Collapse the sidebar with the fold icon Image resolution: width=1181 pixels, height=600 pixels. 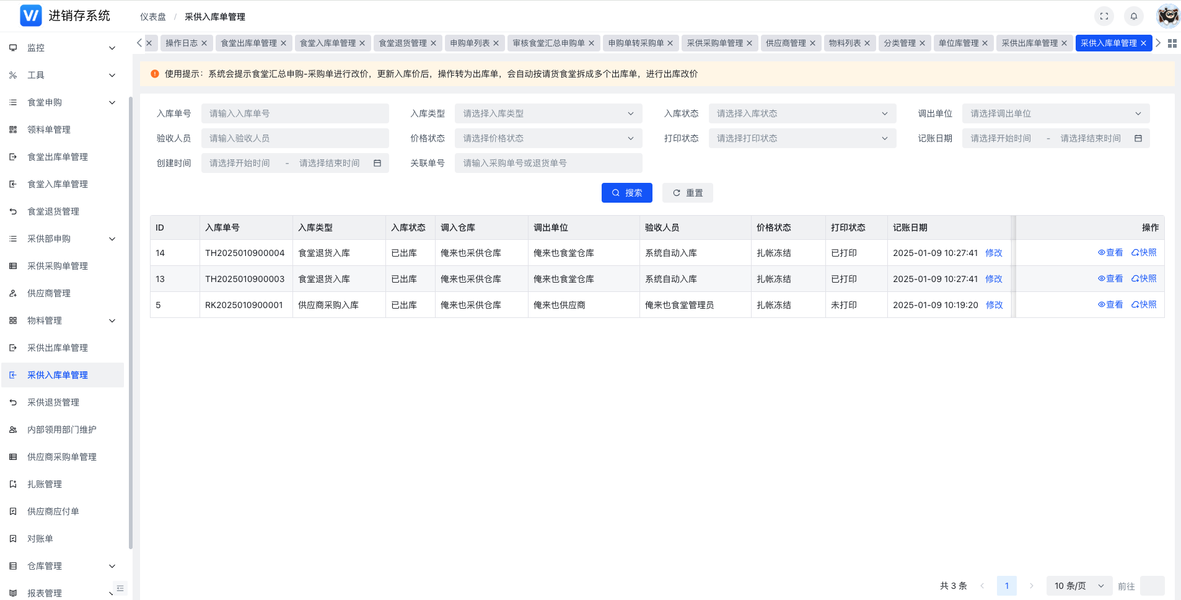[x=121, y=588]
